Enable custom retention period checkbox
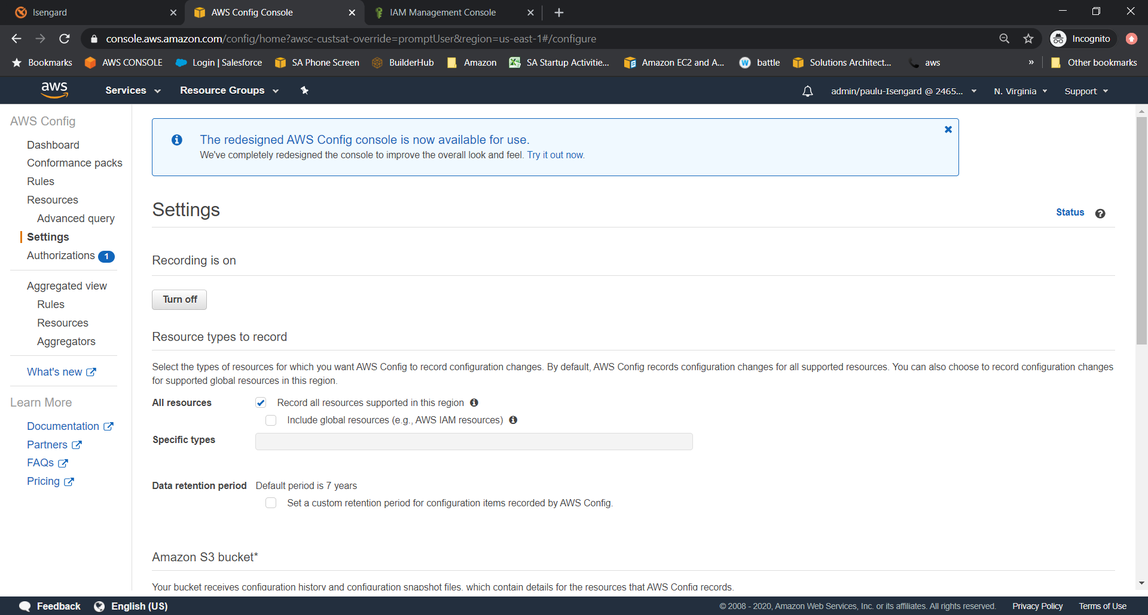The height and width of the screenshot is (615, 1148). tap(271, 503)
